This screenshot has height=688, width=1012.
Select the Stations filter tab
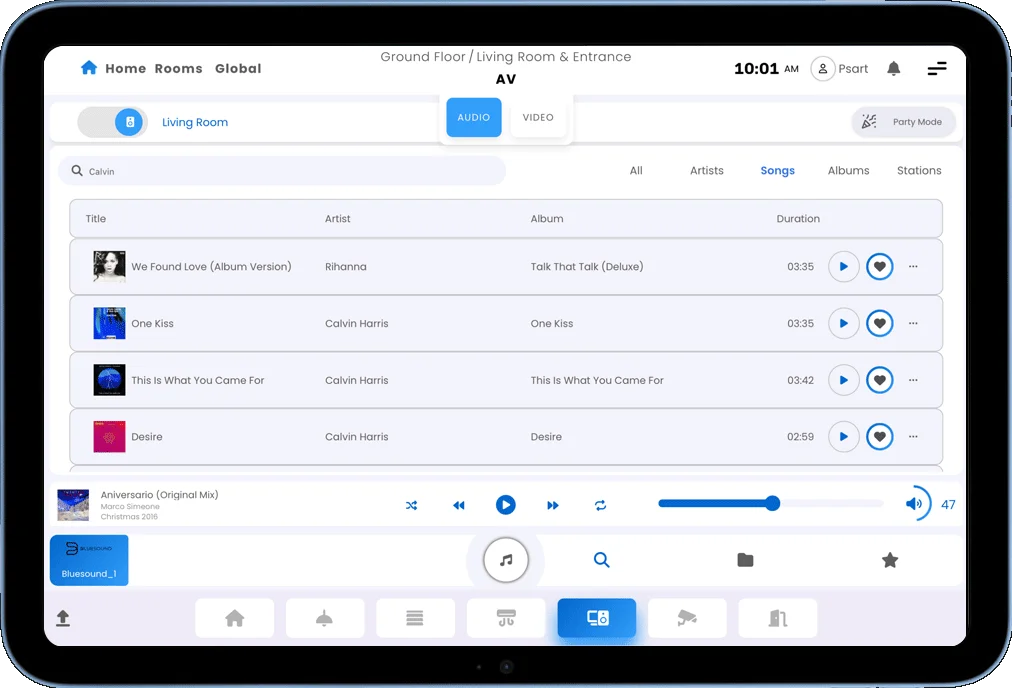click(918, 170)
